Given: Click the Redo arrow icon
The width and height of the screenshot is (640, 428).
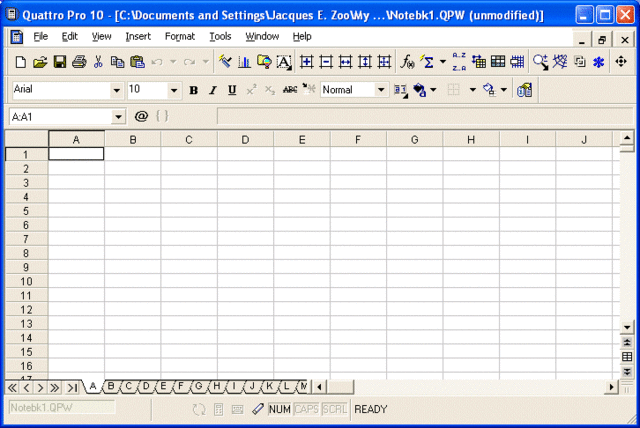Looking at the screenshot, I should tap(189, 62).
